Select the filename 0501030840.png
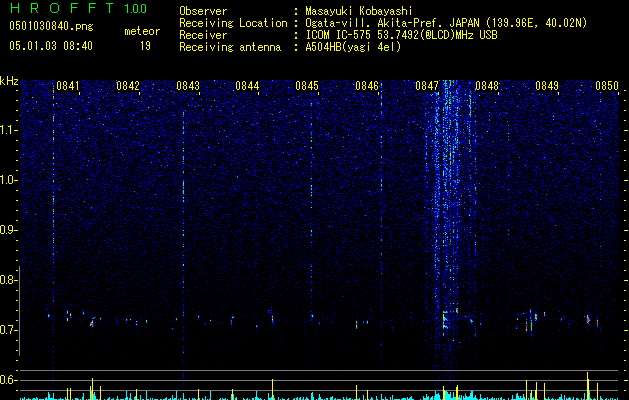This screenshot has width=629, height=400. (x=51, y=26)
